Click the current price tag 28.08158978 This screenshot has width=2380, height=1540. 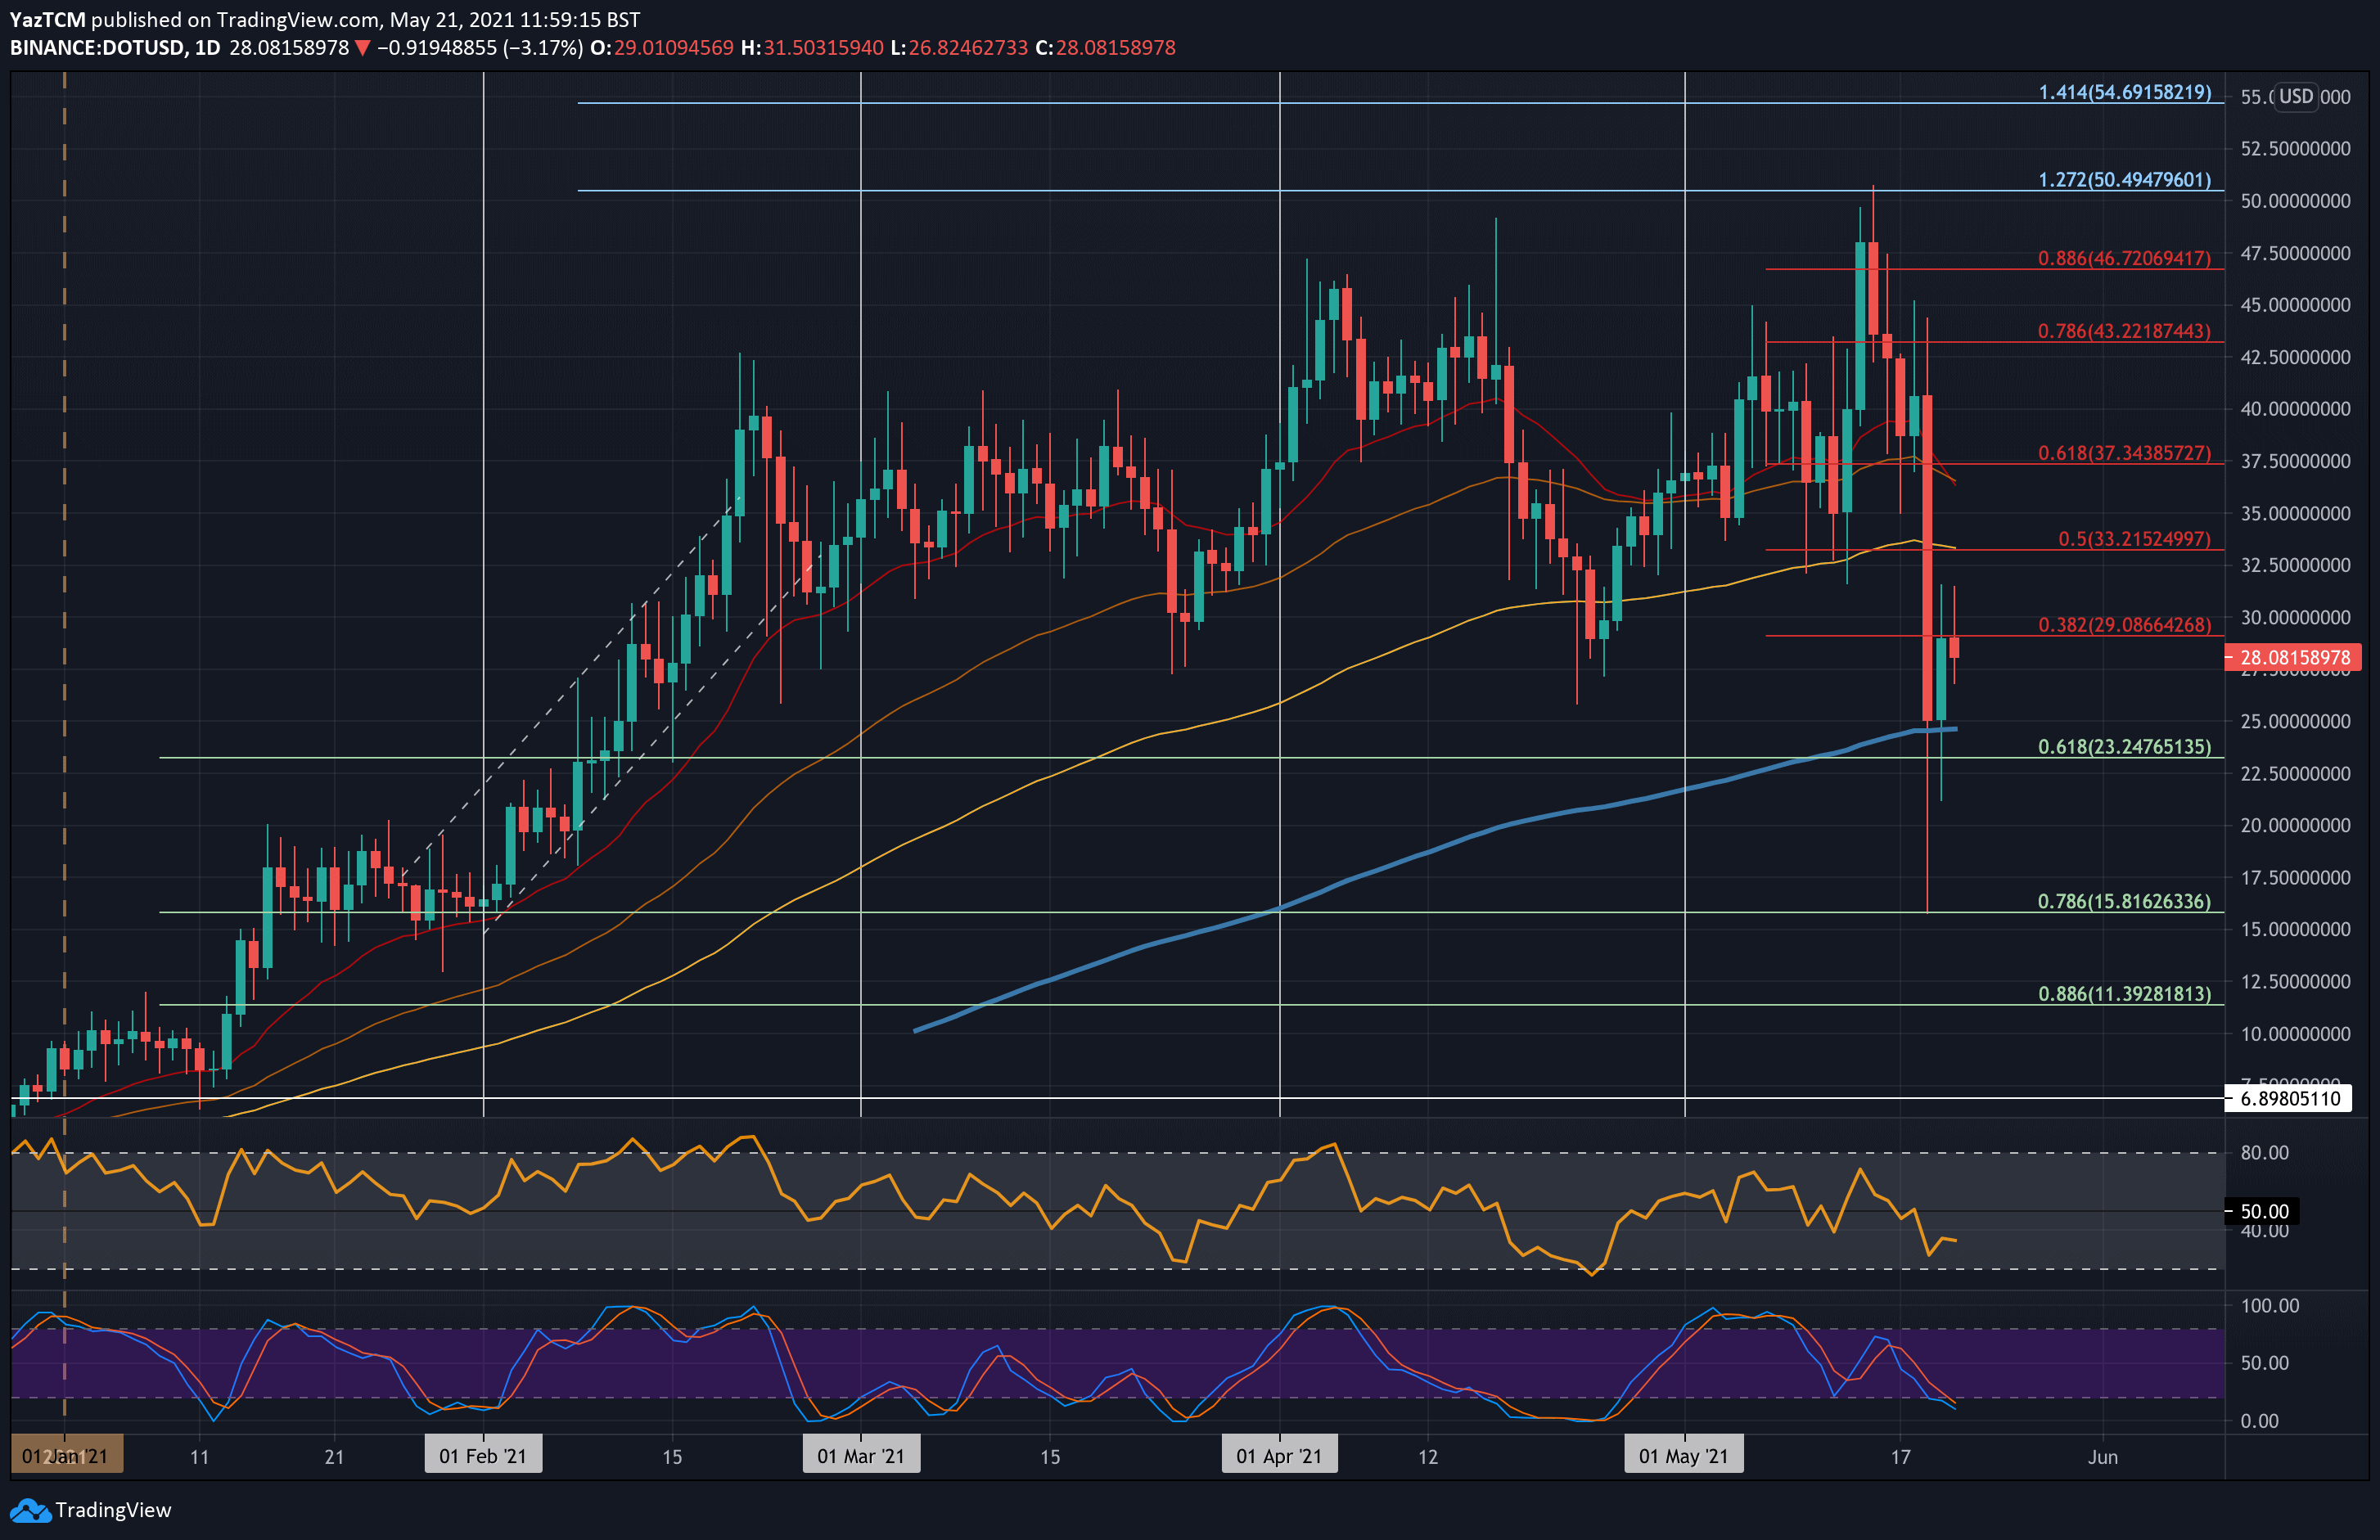point(2292,658)
